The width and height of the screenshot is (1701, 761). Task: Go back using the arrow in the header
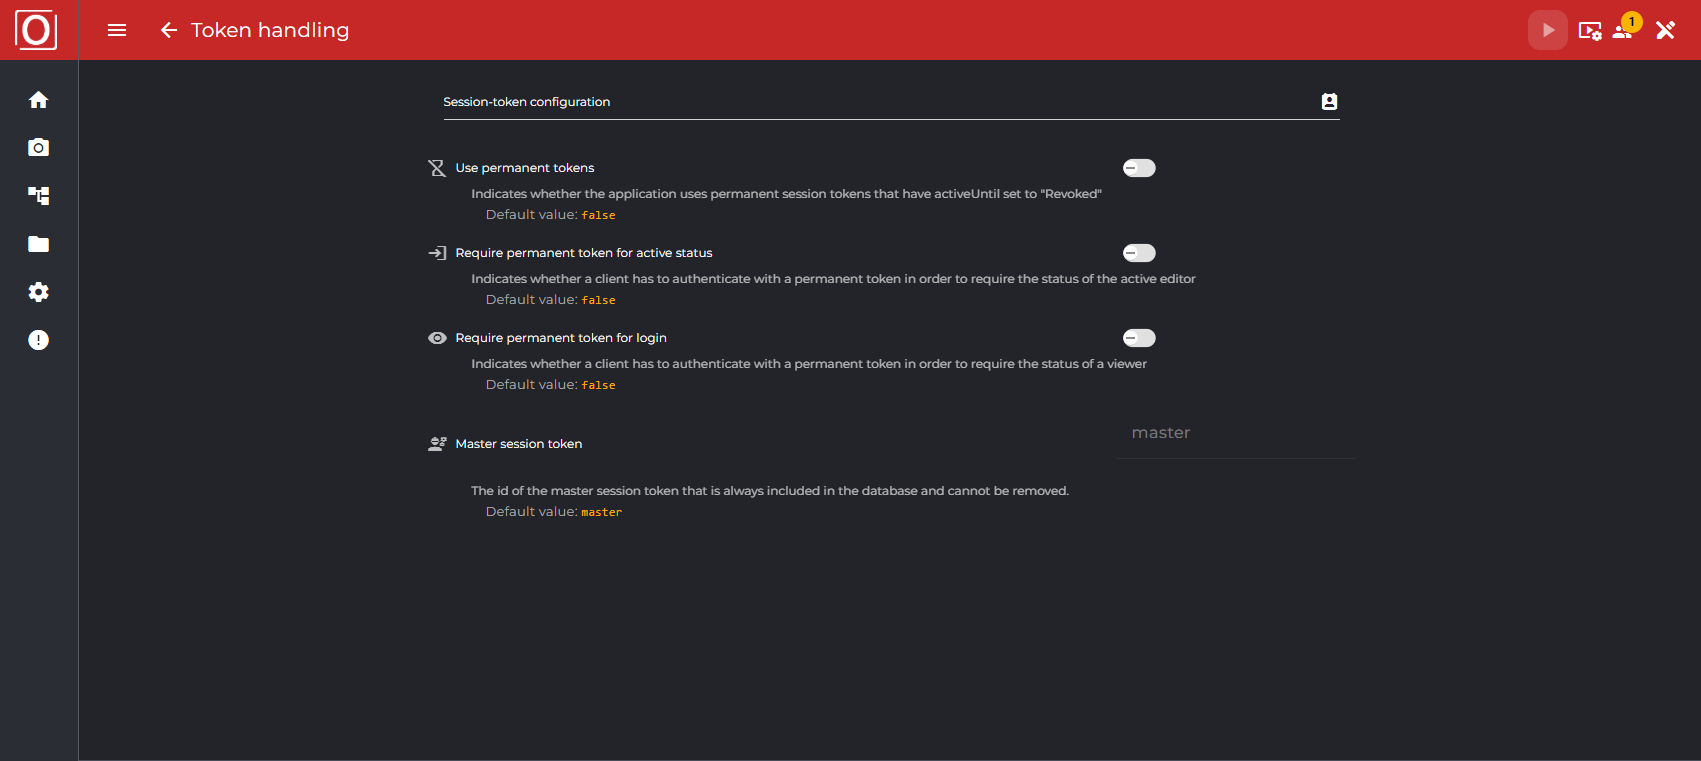click(x=168, y=30)
